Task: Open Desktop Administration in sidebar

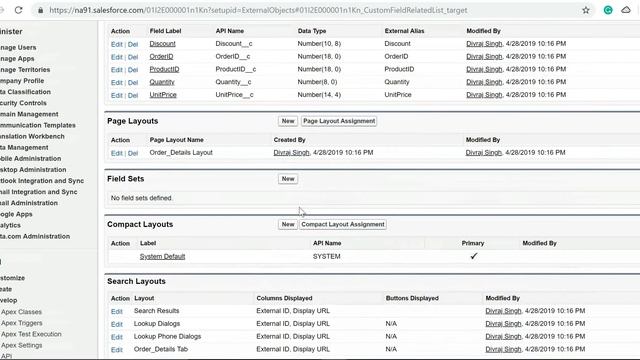Action: pyautogui.click(x=33, y=169)
